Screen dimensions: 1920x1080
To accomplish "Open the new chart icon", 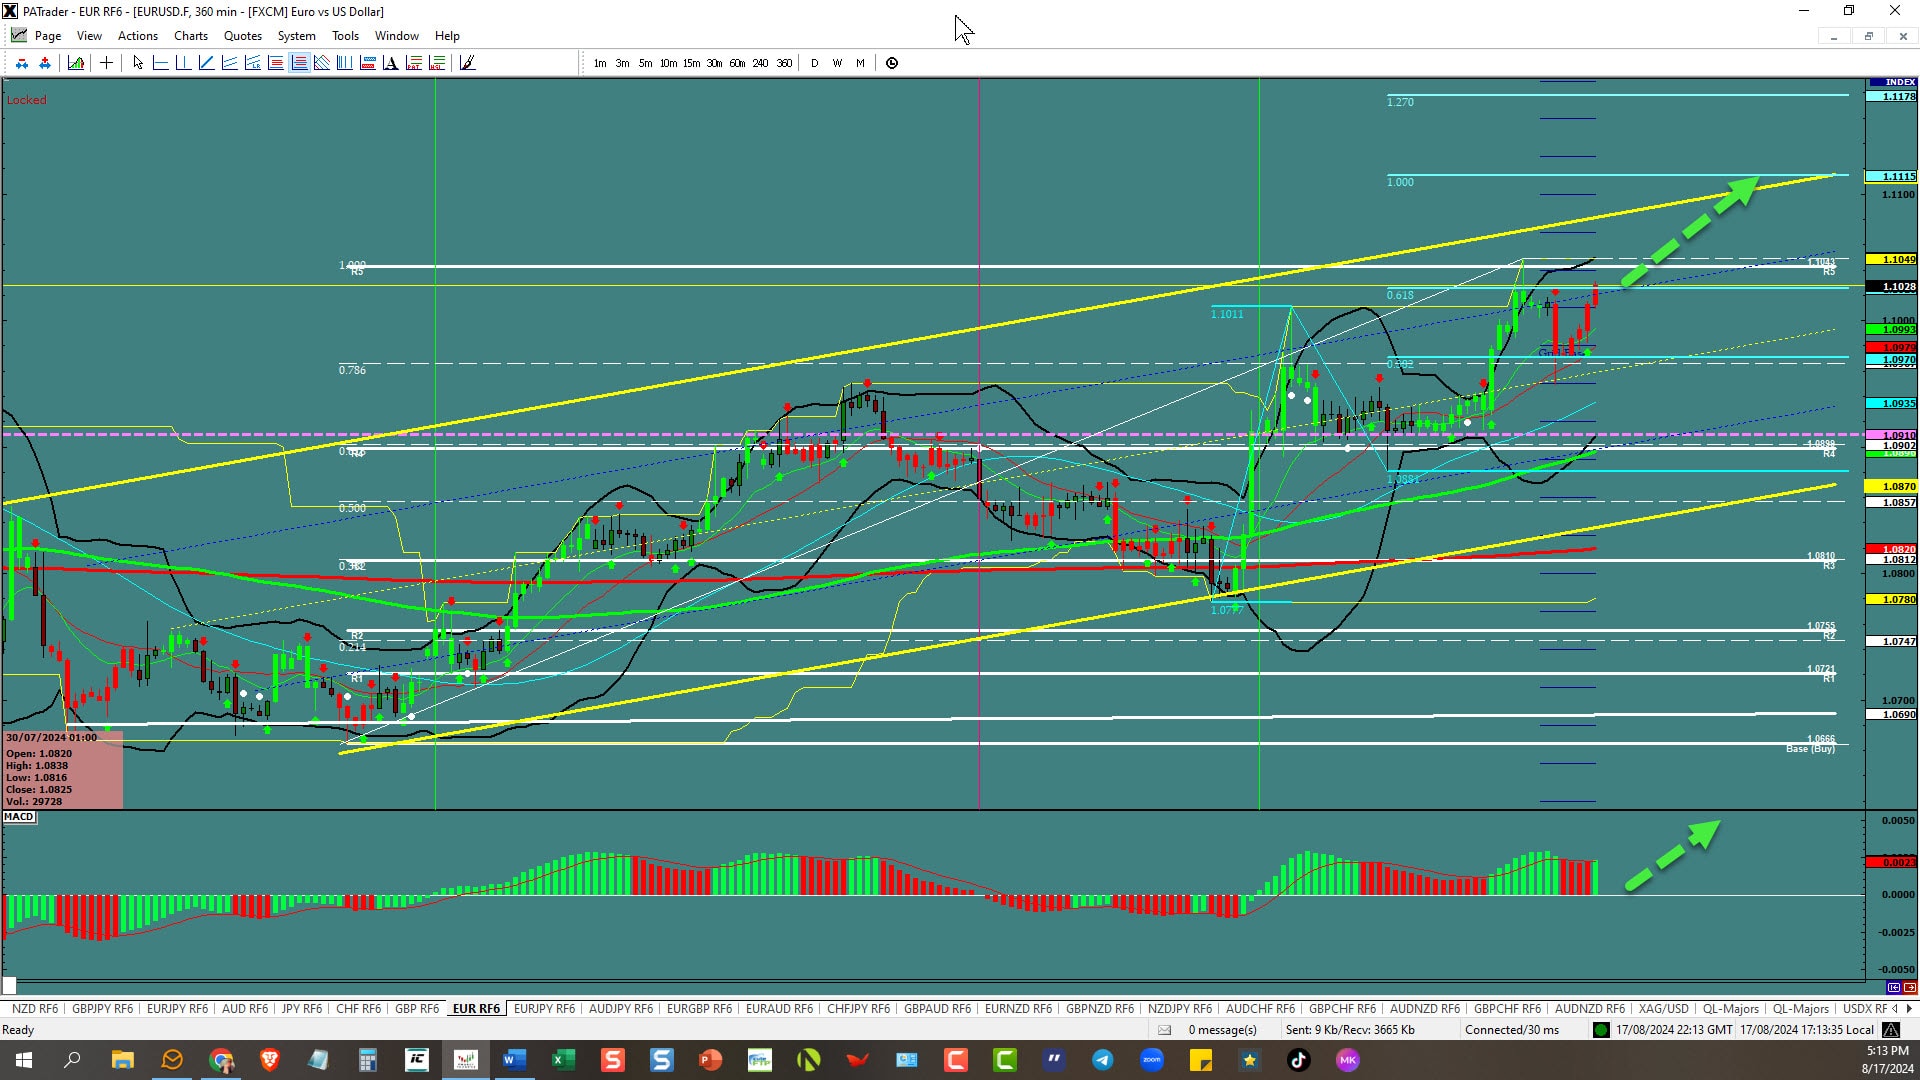I will (76, 63).
